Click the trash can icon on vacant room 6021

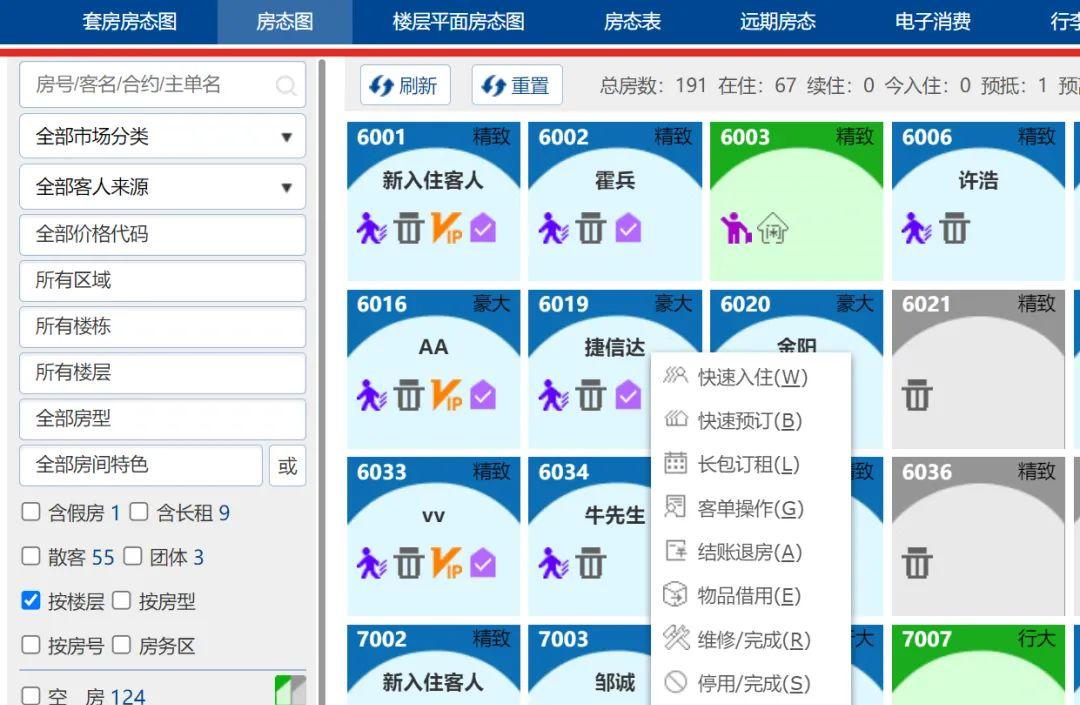click(x=916, y=396)
